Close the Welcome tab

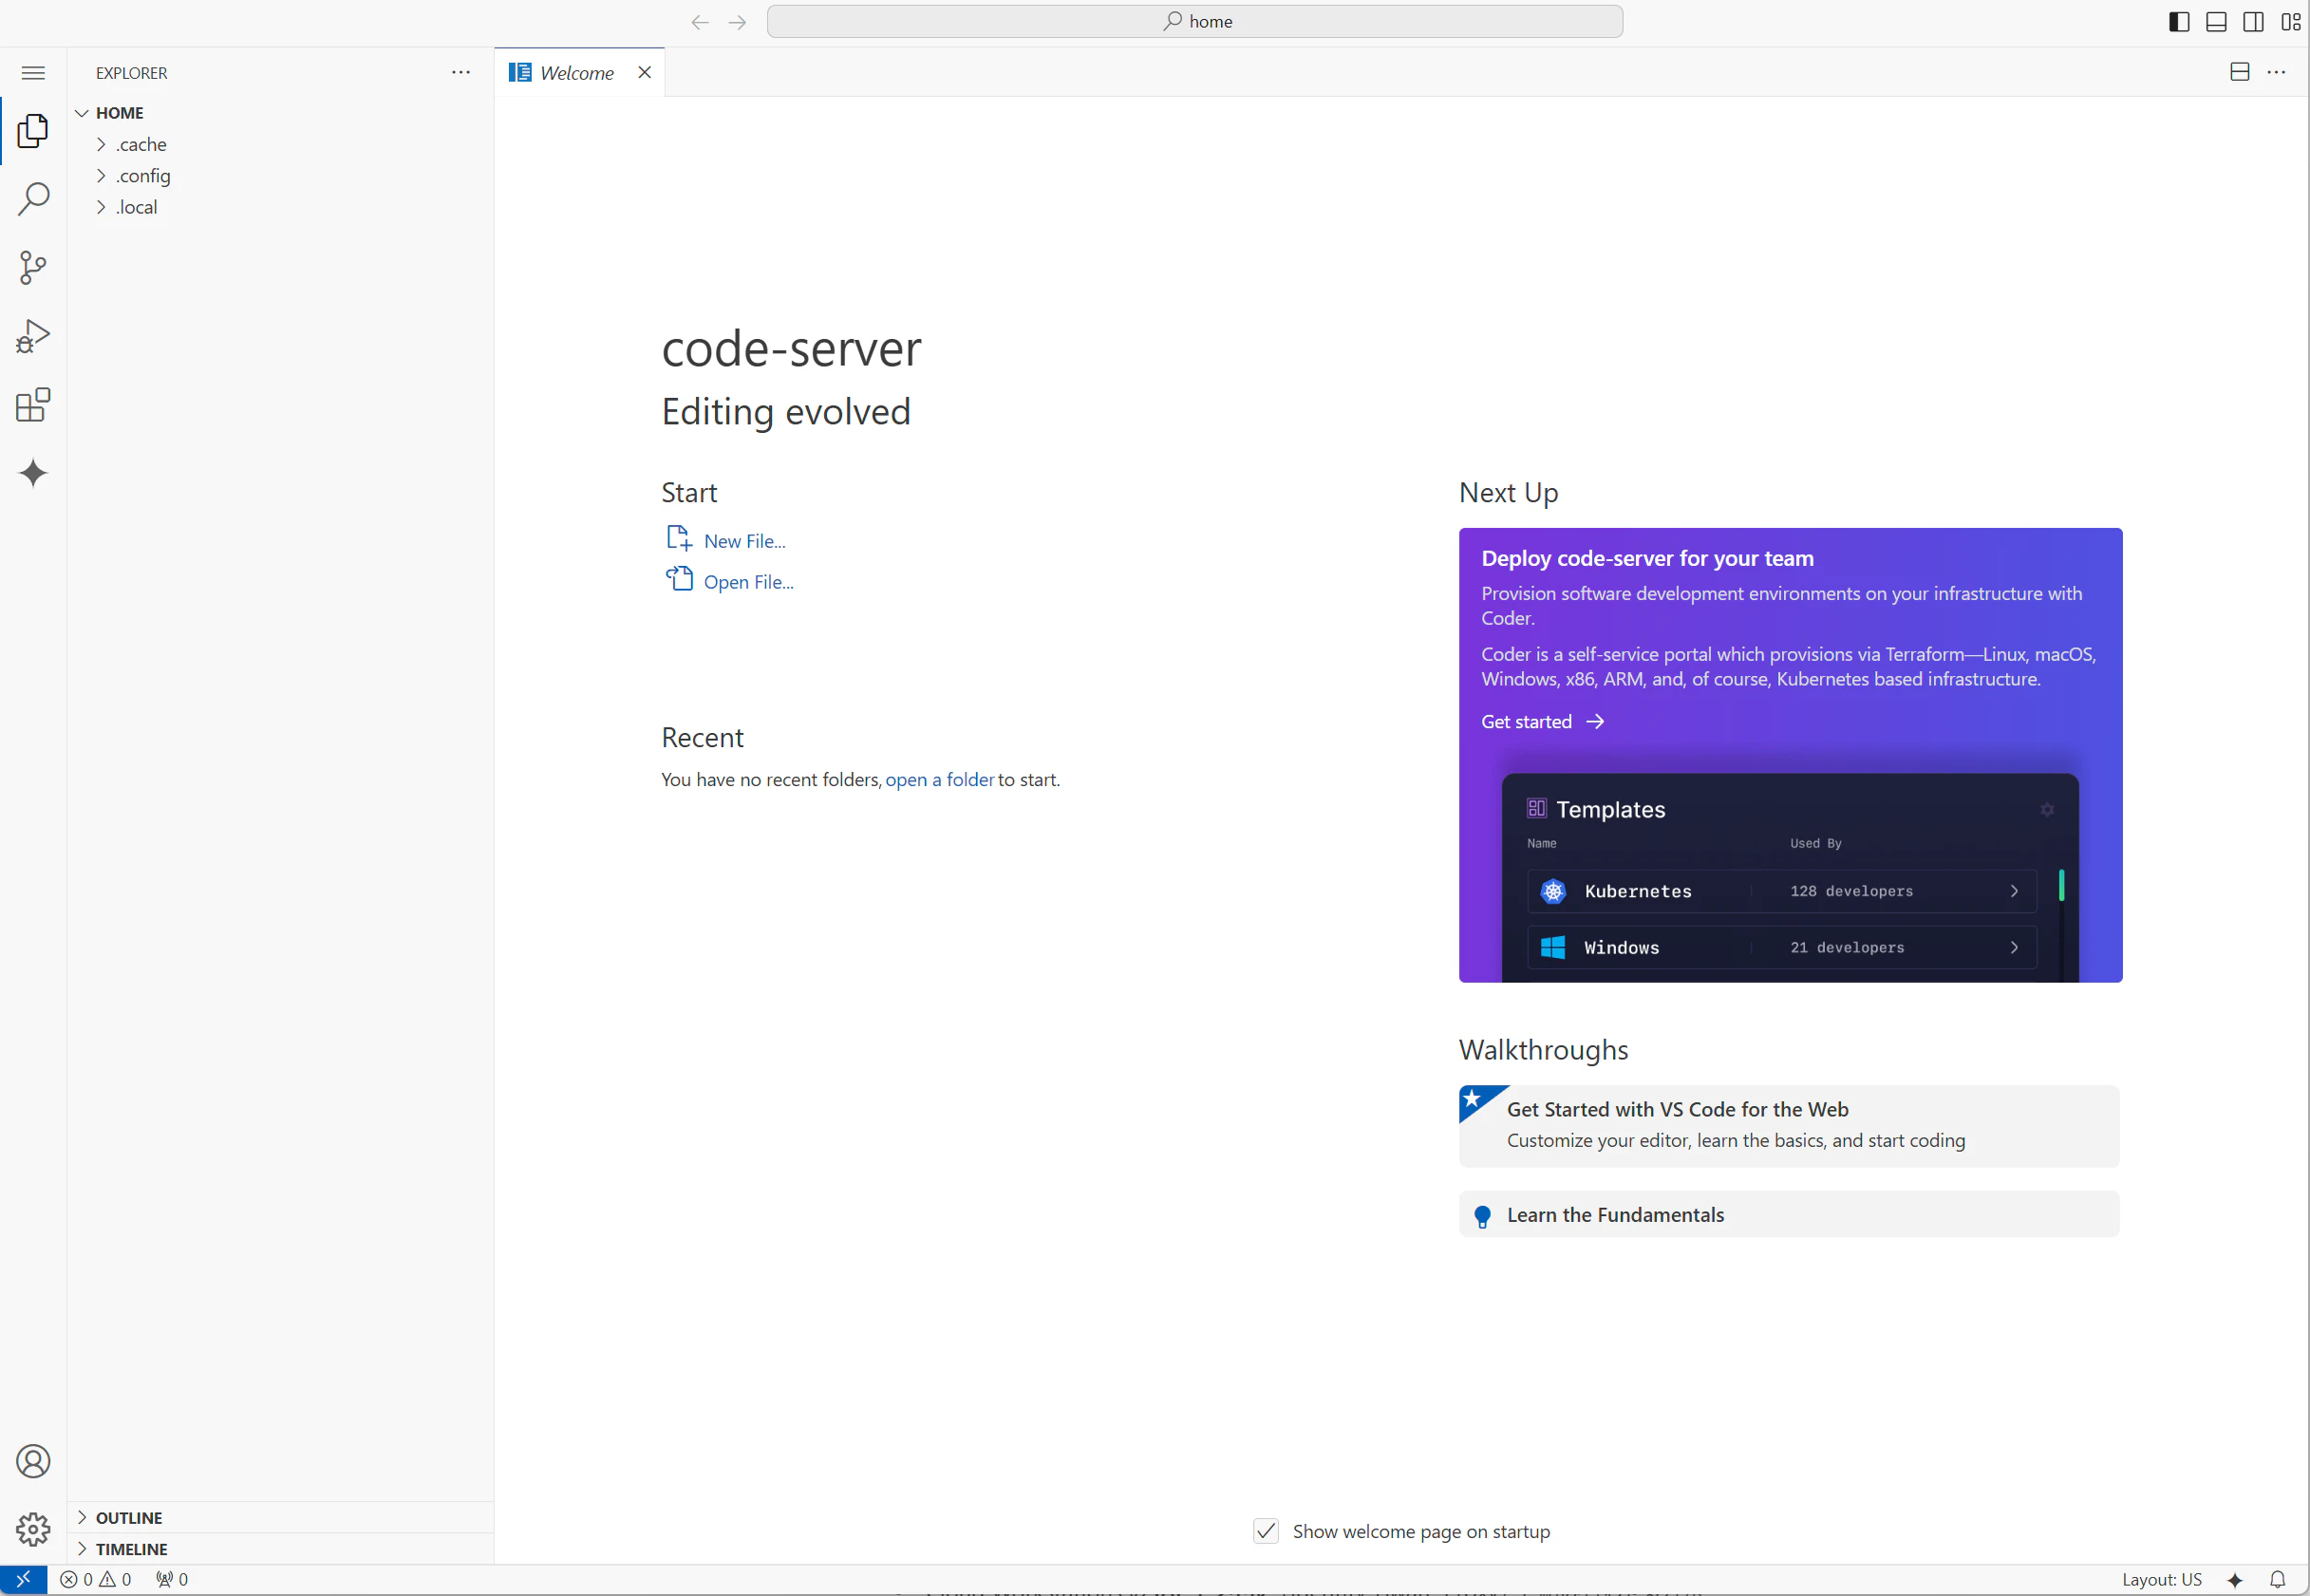(x=645, y=72)
